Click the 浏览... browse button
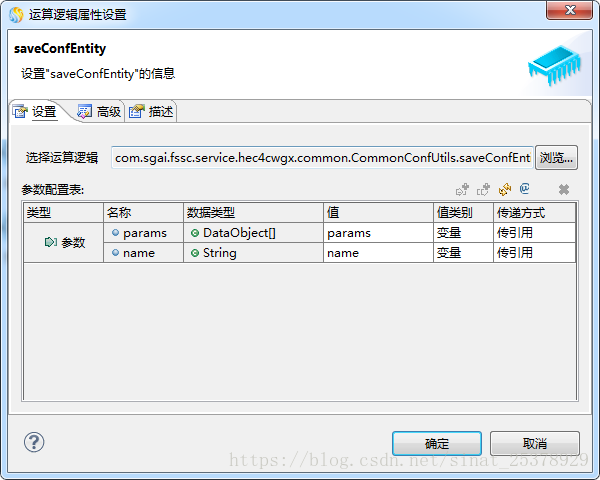 point(556,157)
